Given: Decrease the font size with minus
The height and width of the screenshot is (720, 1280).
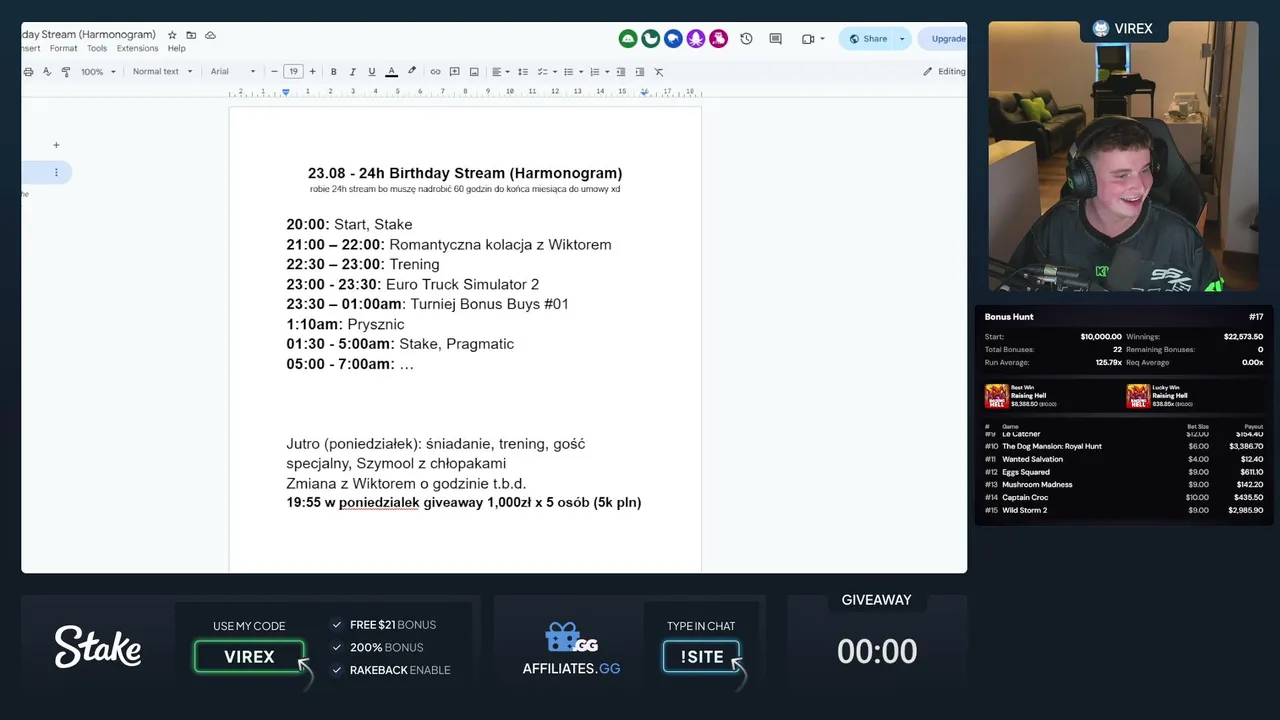Looking at the screenshot, I should tap(274, 72).
